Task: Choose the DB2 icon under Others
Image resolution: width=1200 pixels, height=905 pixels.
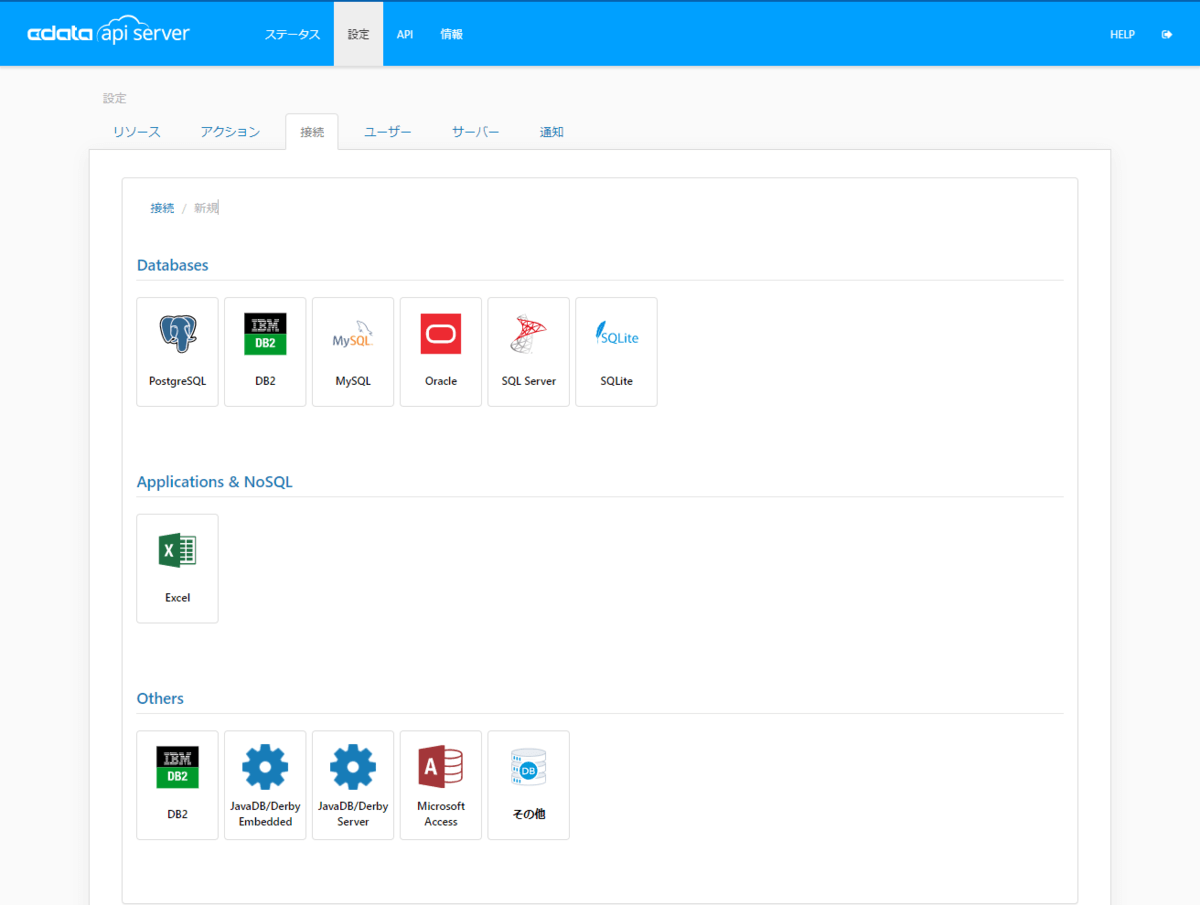Action: 177,785
